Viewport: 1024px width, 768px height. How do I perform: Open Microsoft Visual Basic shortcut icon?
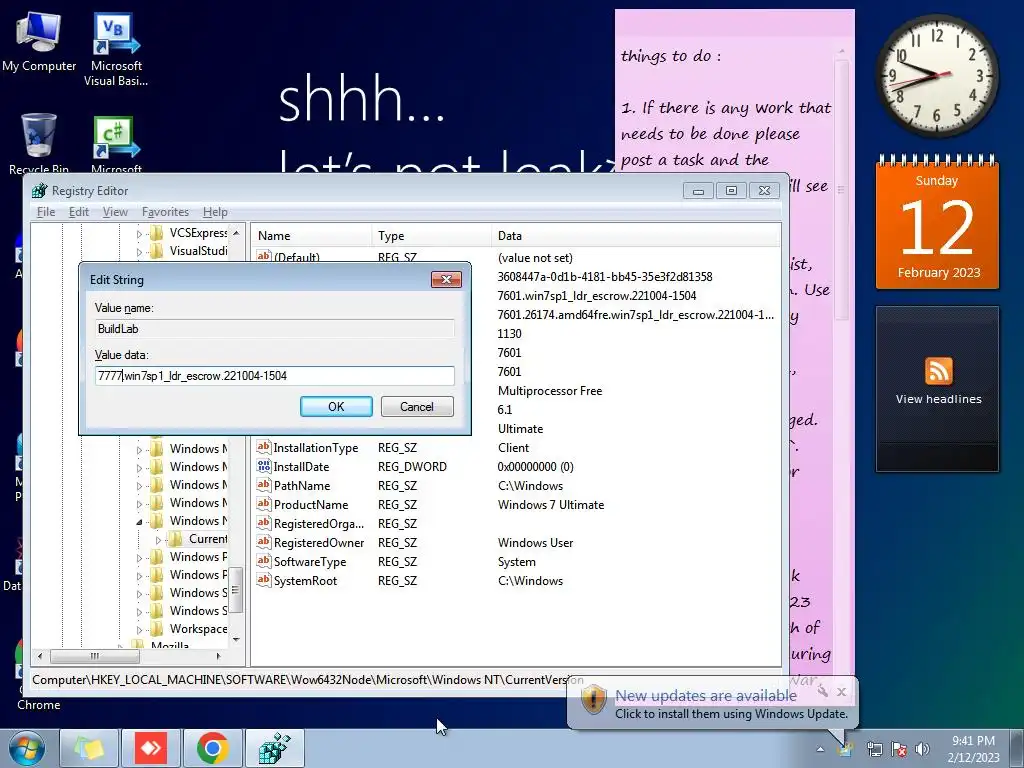pos(116,49)
